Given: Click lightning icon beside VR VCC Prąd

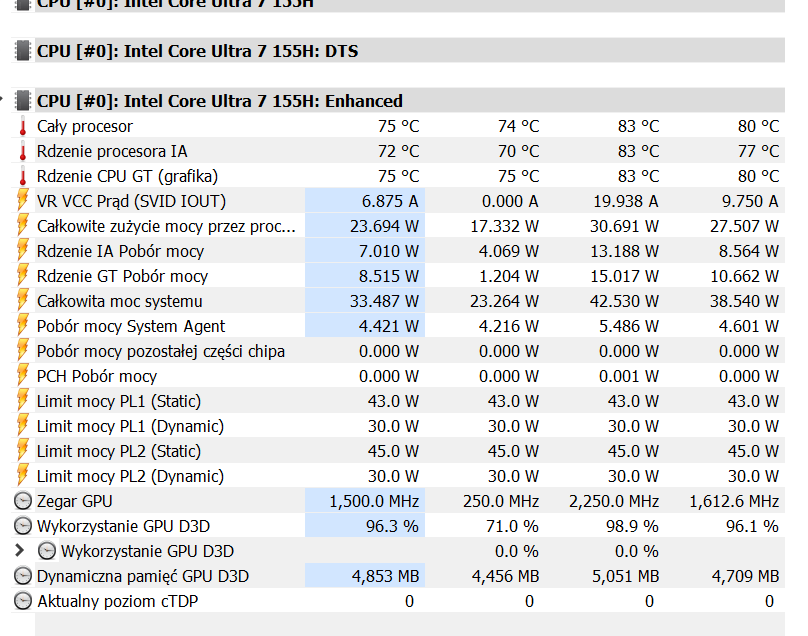Looking at the screenshot, I should point(22,201).
